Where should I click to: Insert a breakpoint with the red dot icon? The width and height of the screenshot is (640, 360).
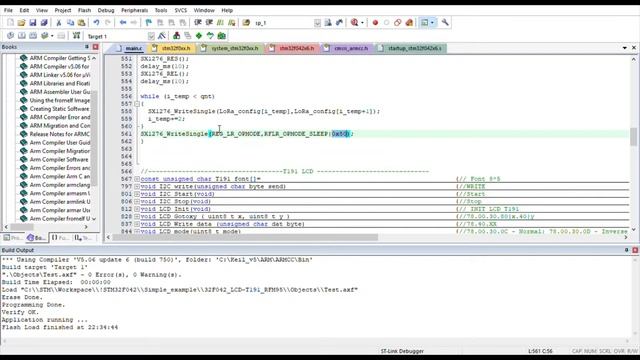[375, 23]
